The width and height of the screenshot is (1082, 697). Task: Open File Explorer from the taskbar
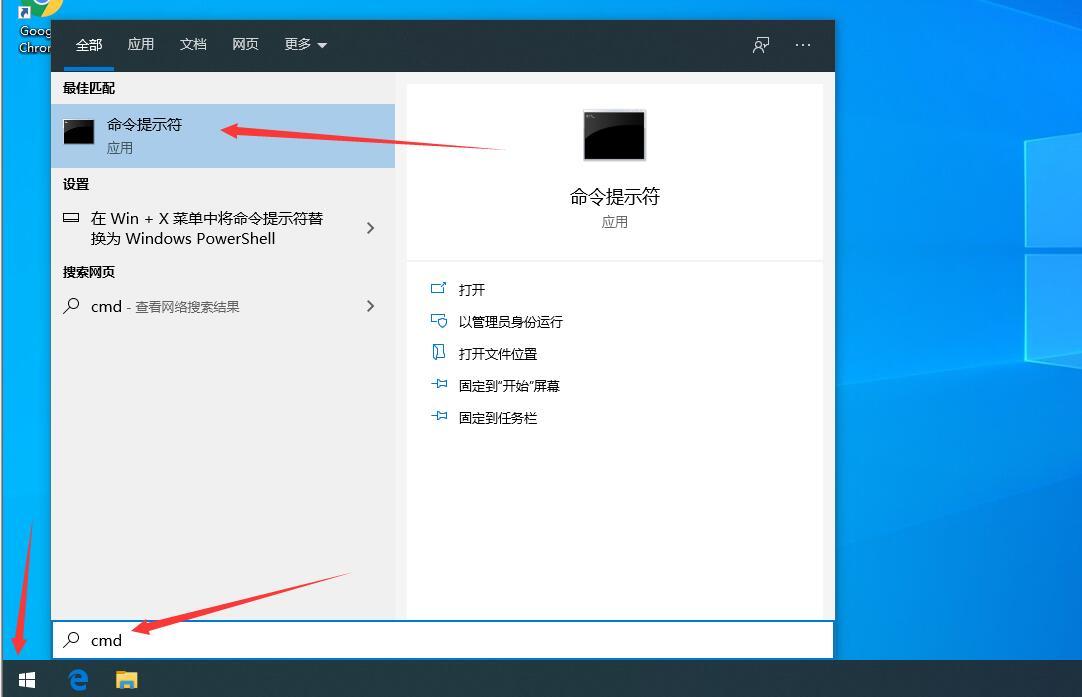point(126,680)
